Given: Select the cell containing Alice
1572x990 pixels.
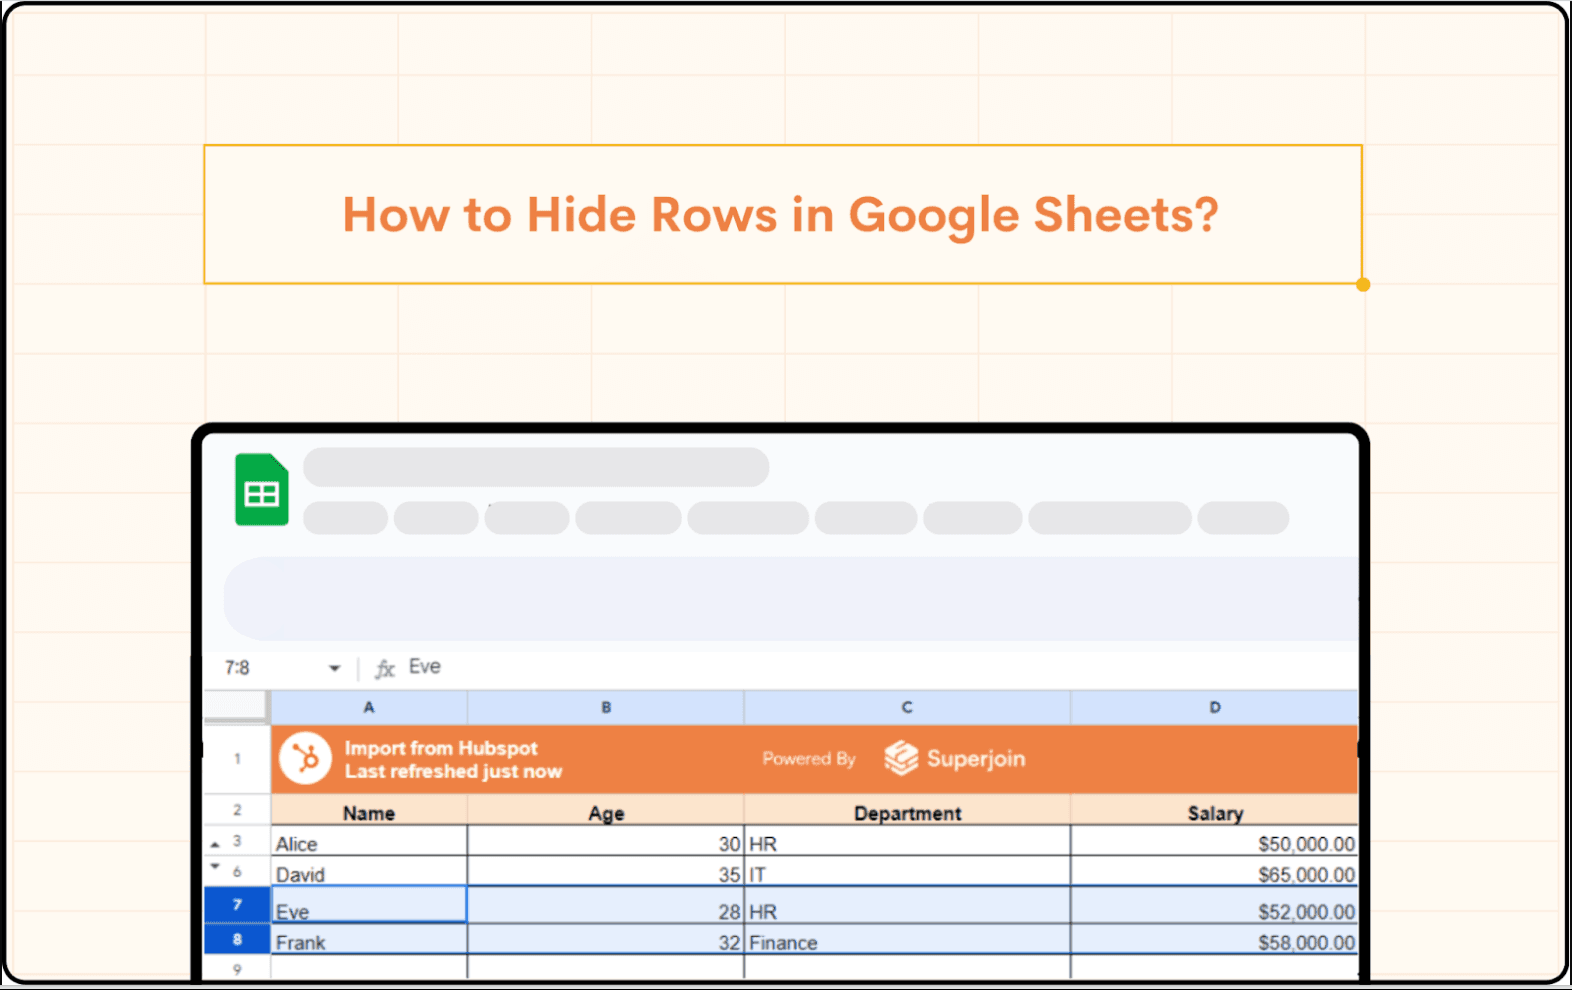Looking at the screenshot, I should pos(369,842).
